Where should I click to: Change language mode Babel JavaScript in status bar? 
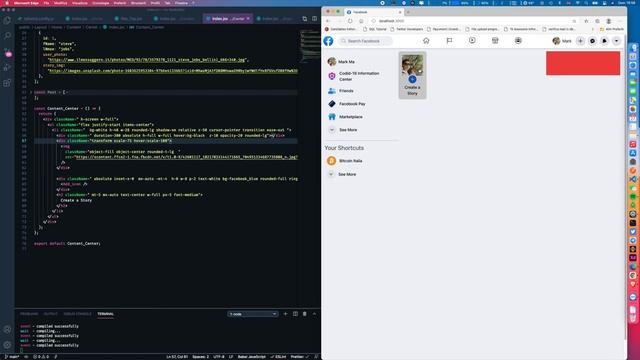252,357
